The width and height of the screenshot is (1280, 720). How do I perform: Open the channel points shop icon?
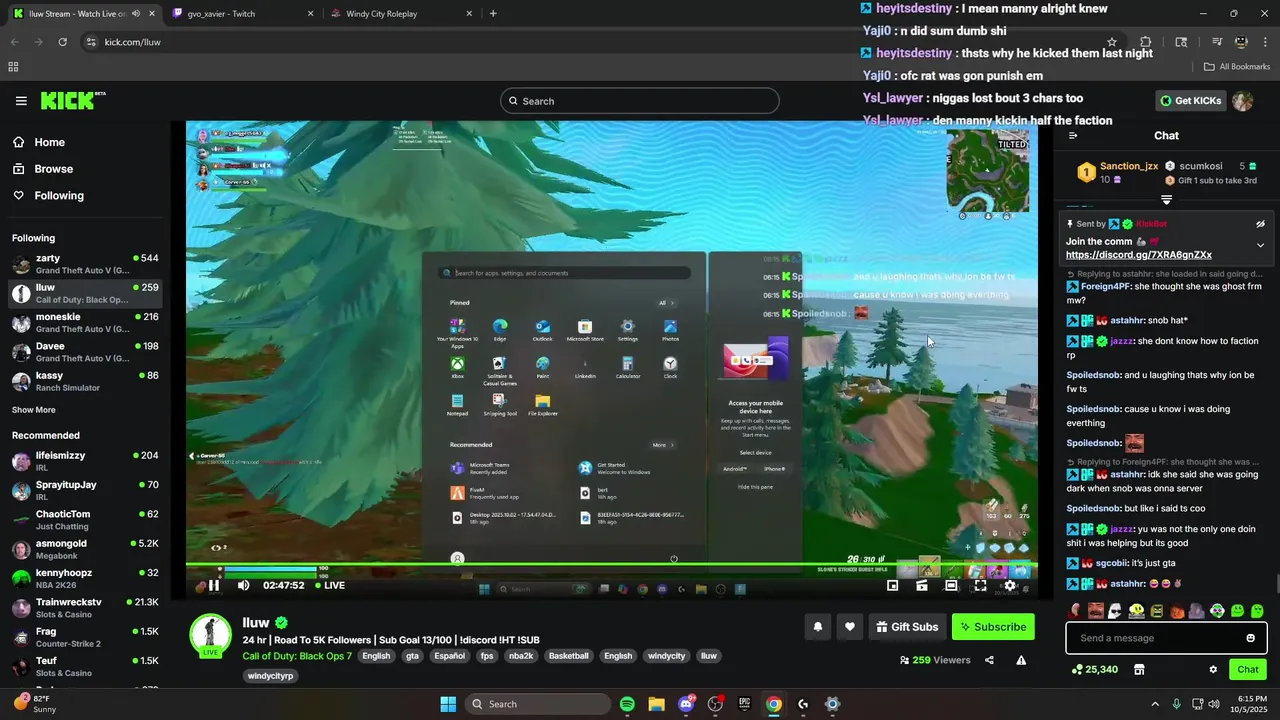point(1139,670)
